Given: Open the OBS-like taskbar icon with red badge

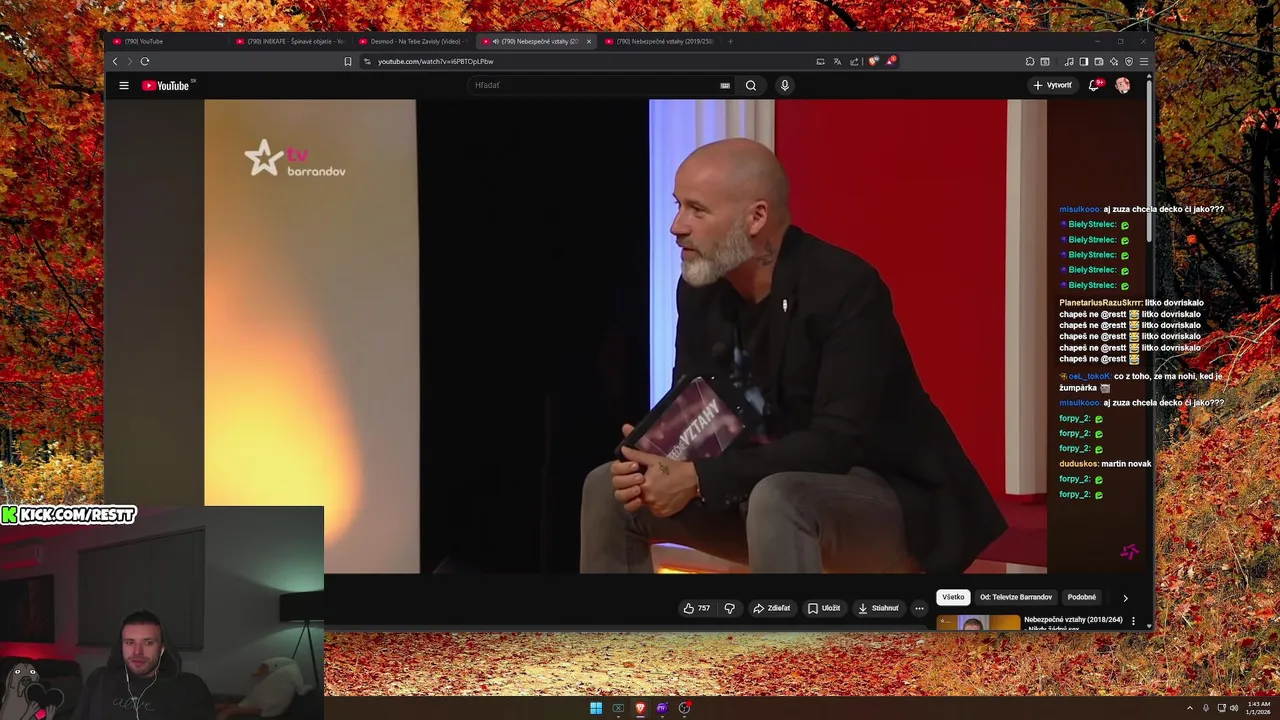Looking at the screenshot, I should coord(685,708).
